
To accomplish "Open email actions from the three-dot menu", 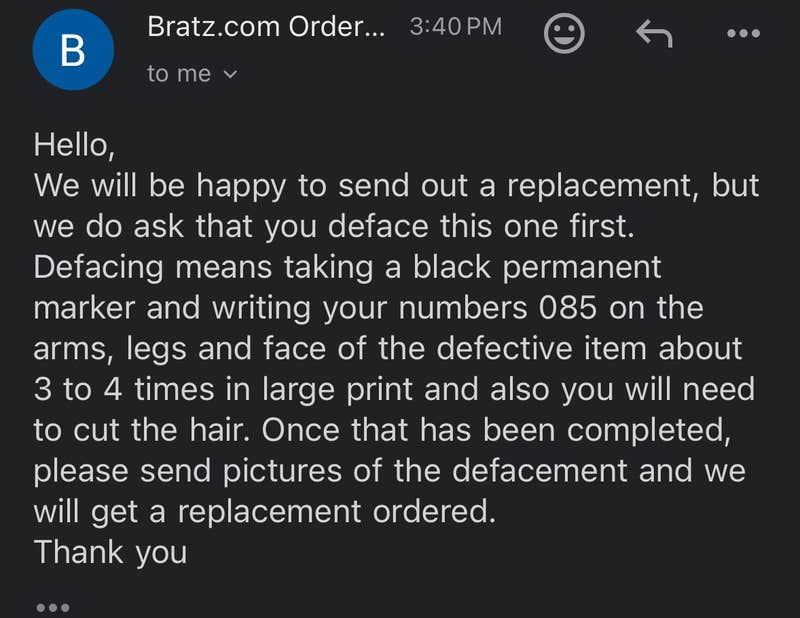I will click(x=743, y=32).
